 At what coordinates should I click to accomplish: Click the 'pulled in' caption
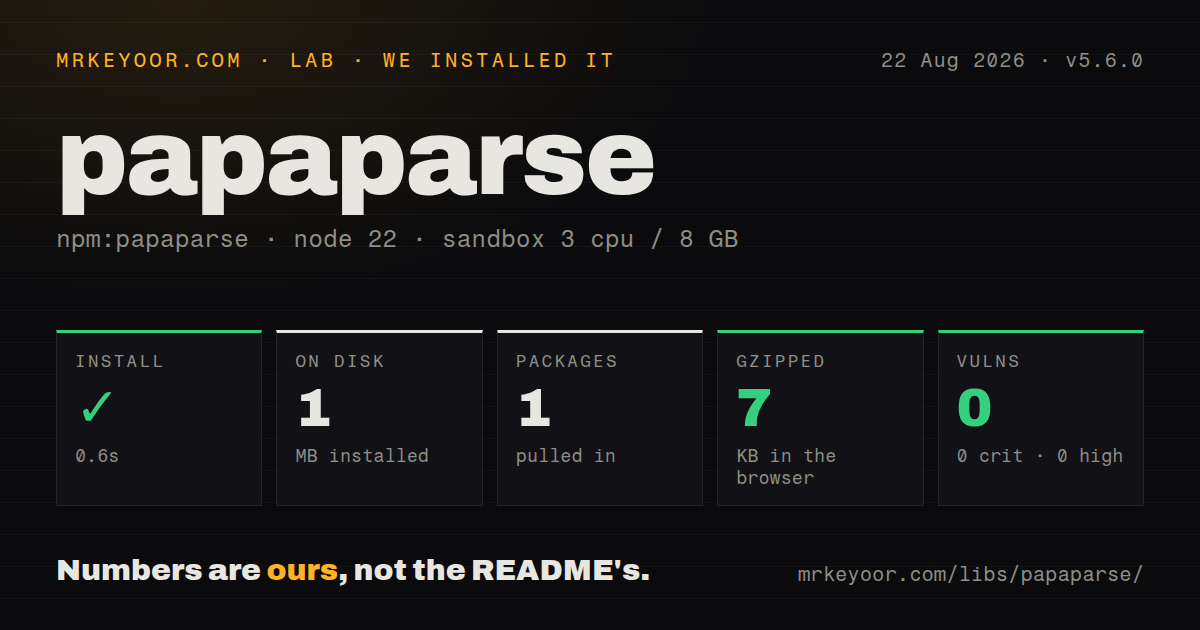tap(566, 456)
